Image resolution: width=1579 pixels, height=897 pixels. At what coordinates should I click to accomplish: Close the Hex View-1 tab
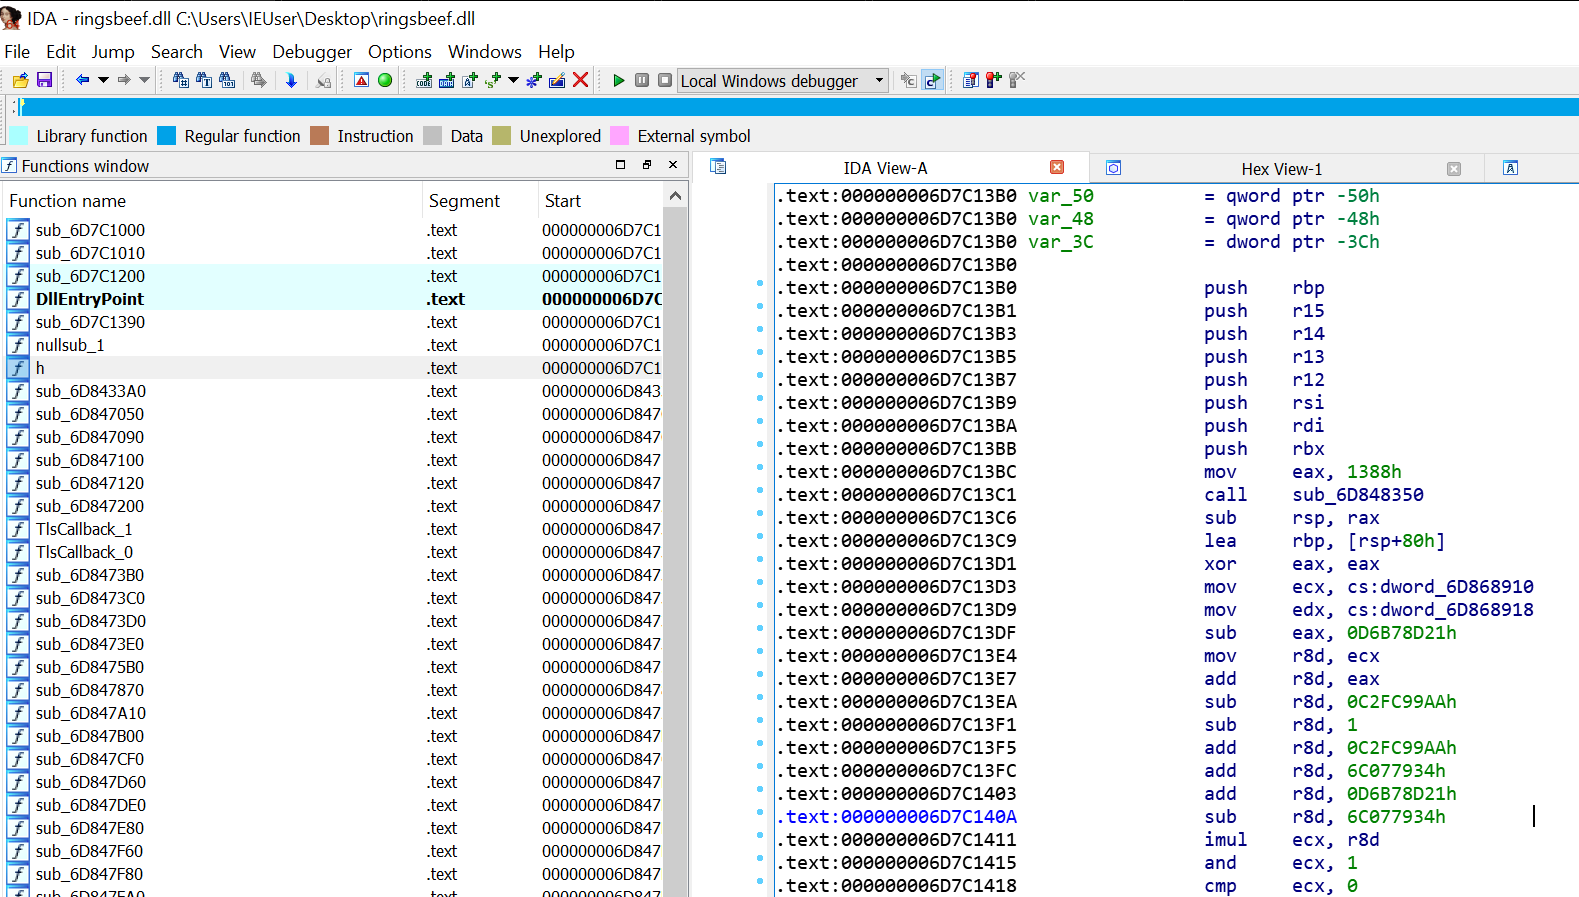pos(1454,169)
